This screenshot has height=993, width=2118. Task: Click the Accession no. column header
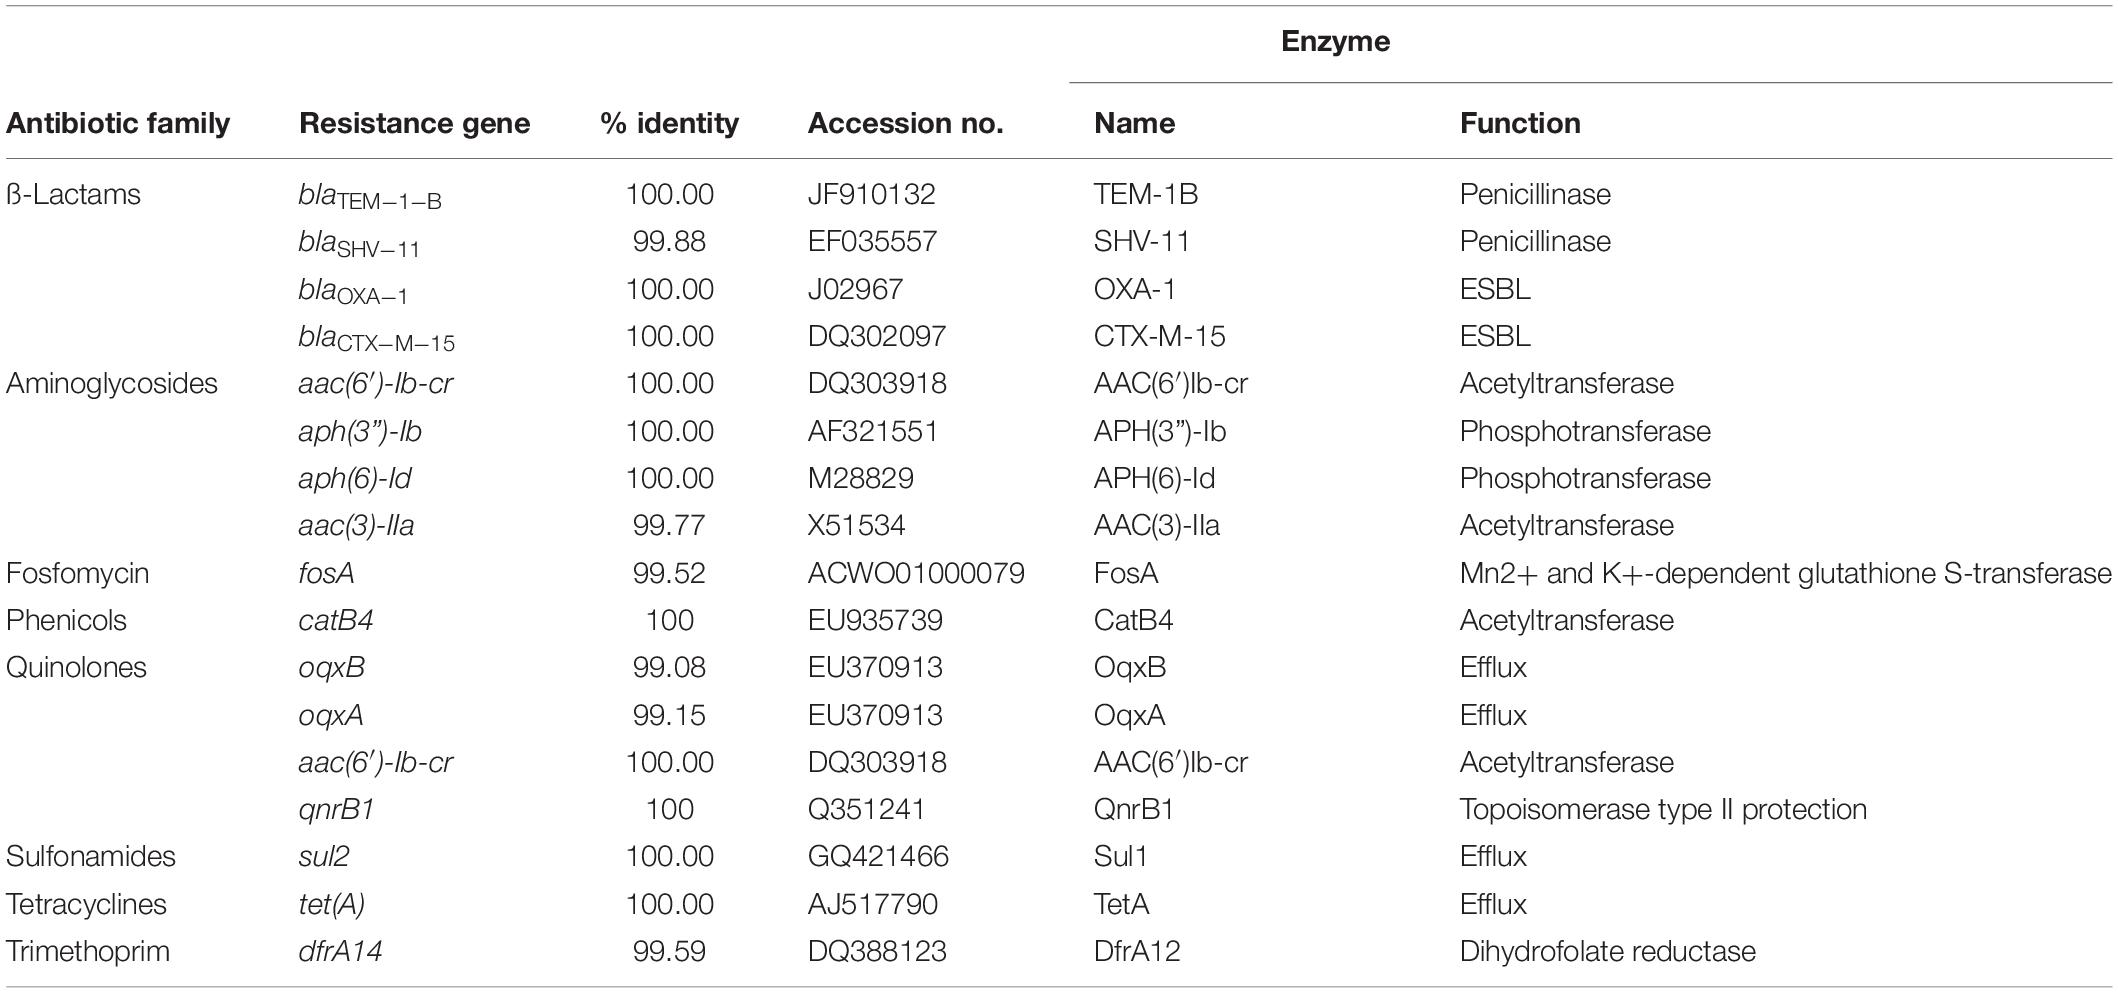(x=905, y=123)
